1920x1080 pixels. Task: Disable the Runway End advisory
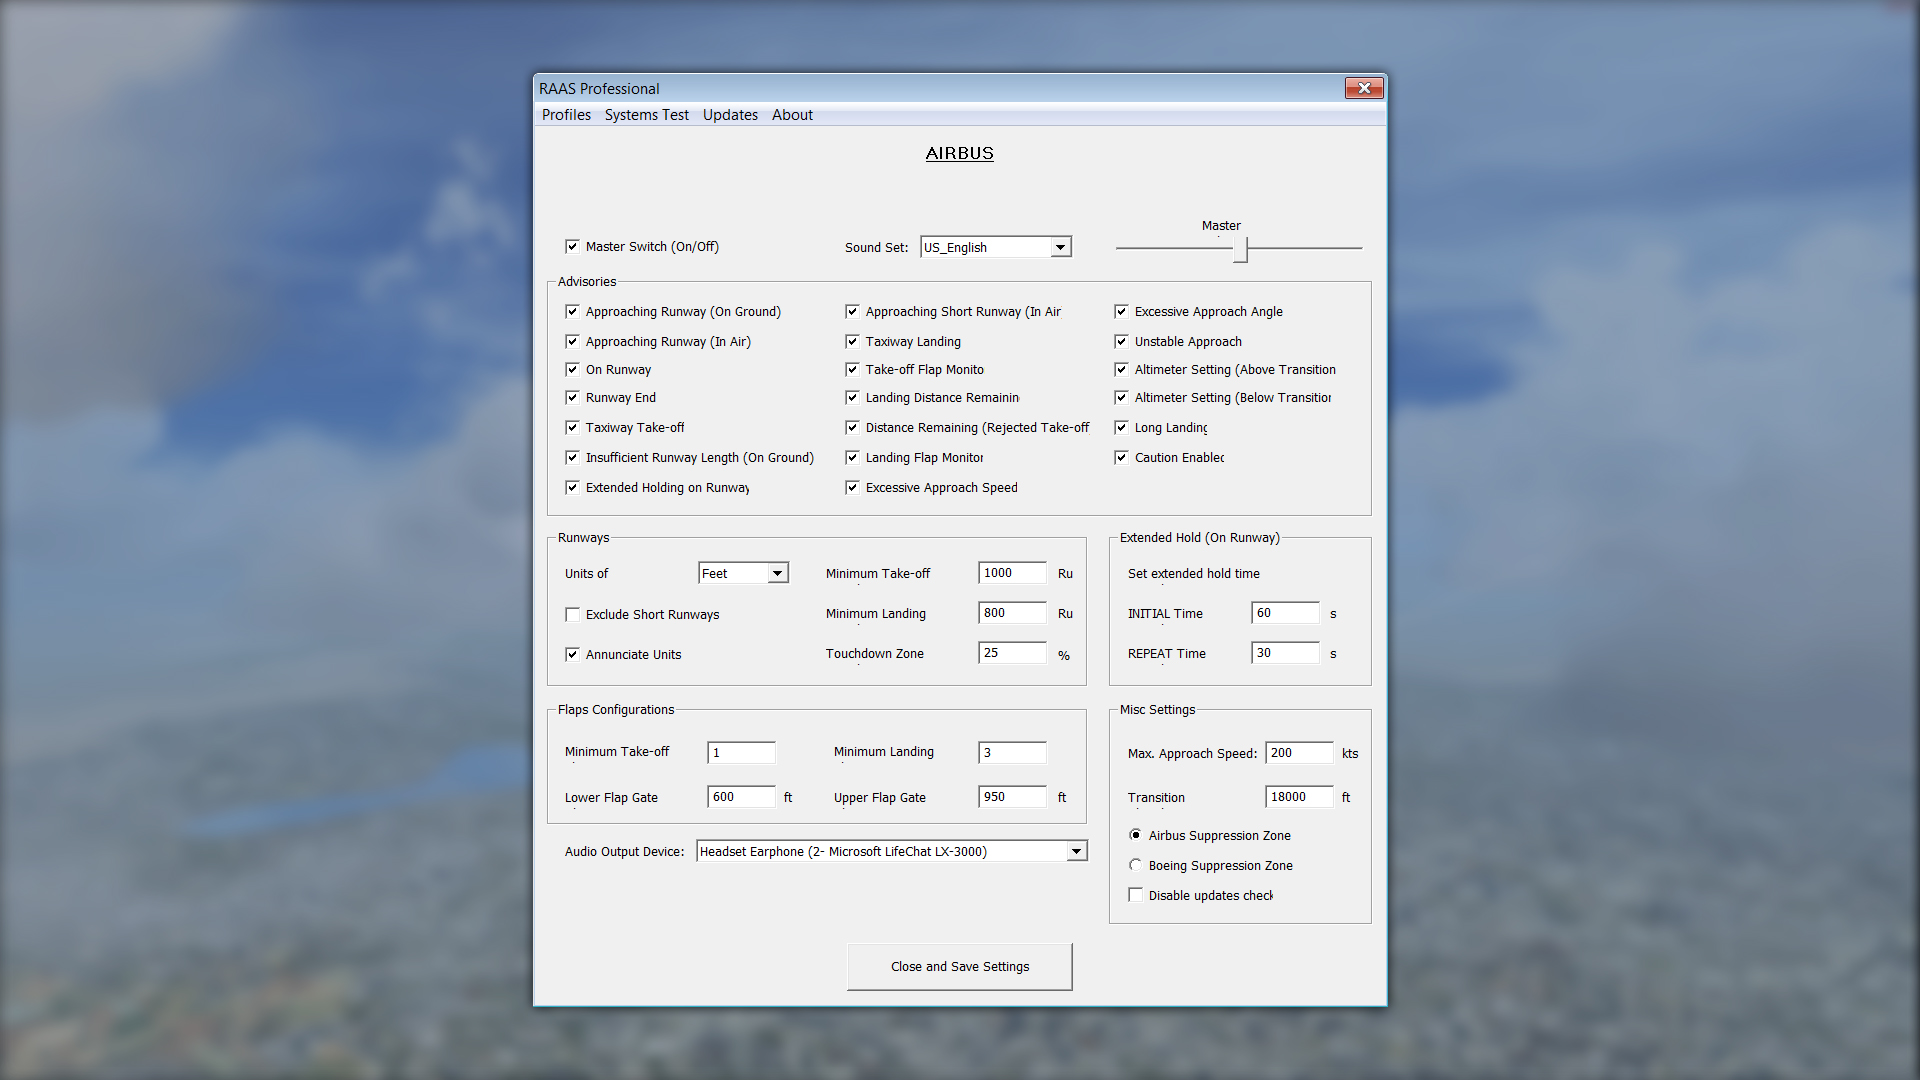point(573,397)
